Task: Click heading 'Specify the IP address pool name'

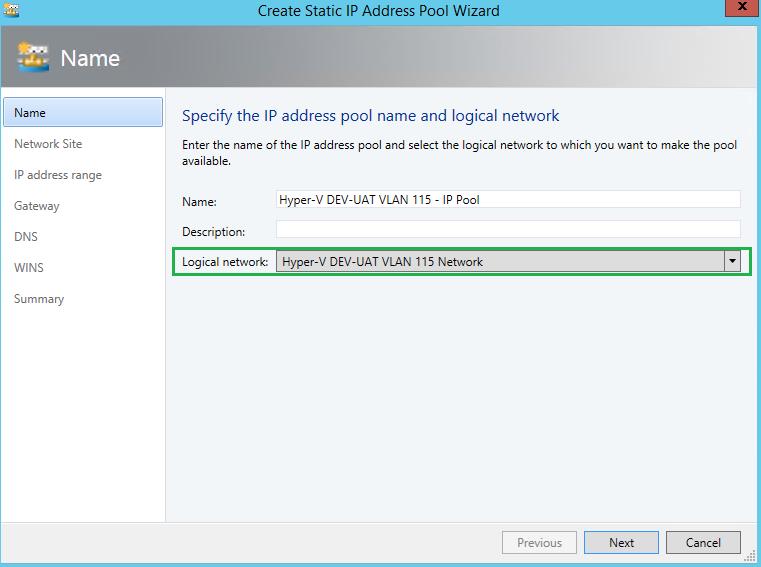Action: pyautogui.click(x=370, y=116)
